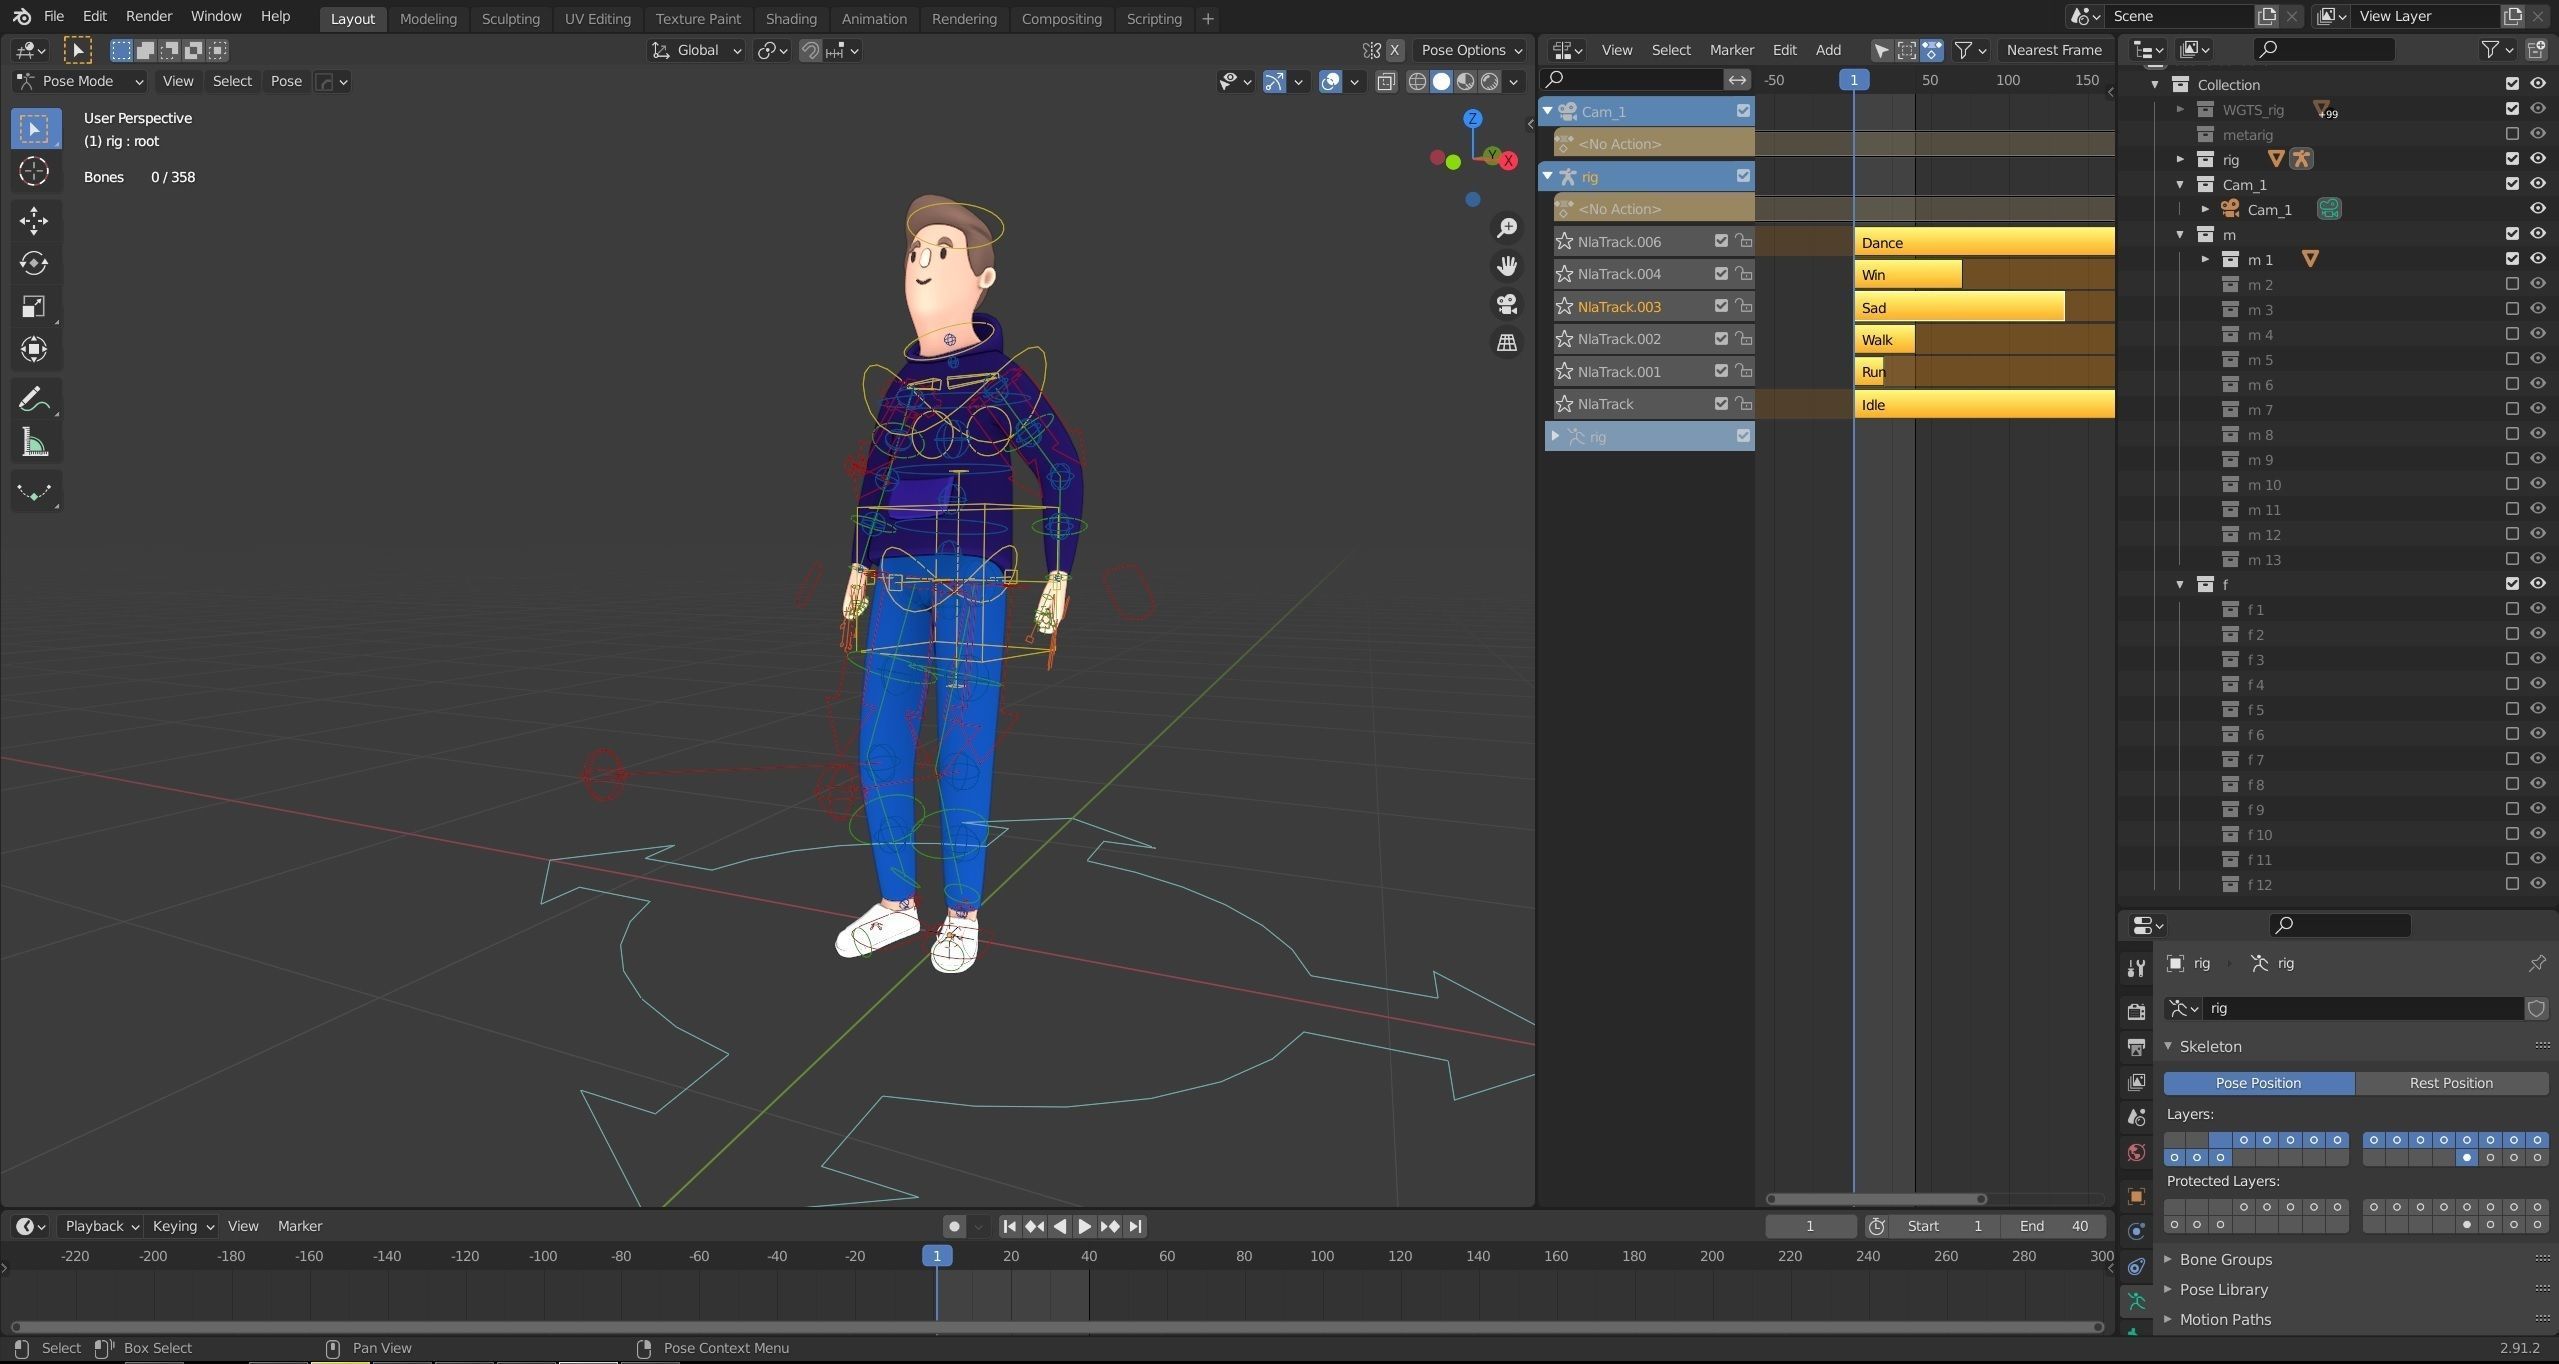The height and width of the screenshot is (1364, 2559).
Task: Select the Scale tool
Action: pyautogui.click(x=34, y=306)
